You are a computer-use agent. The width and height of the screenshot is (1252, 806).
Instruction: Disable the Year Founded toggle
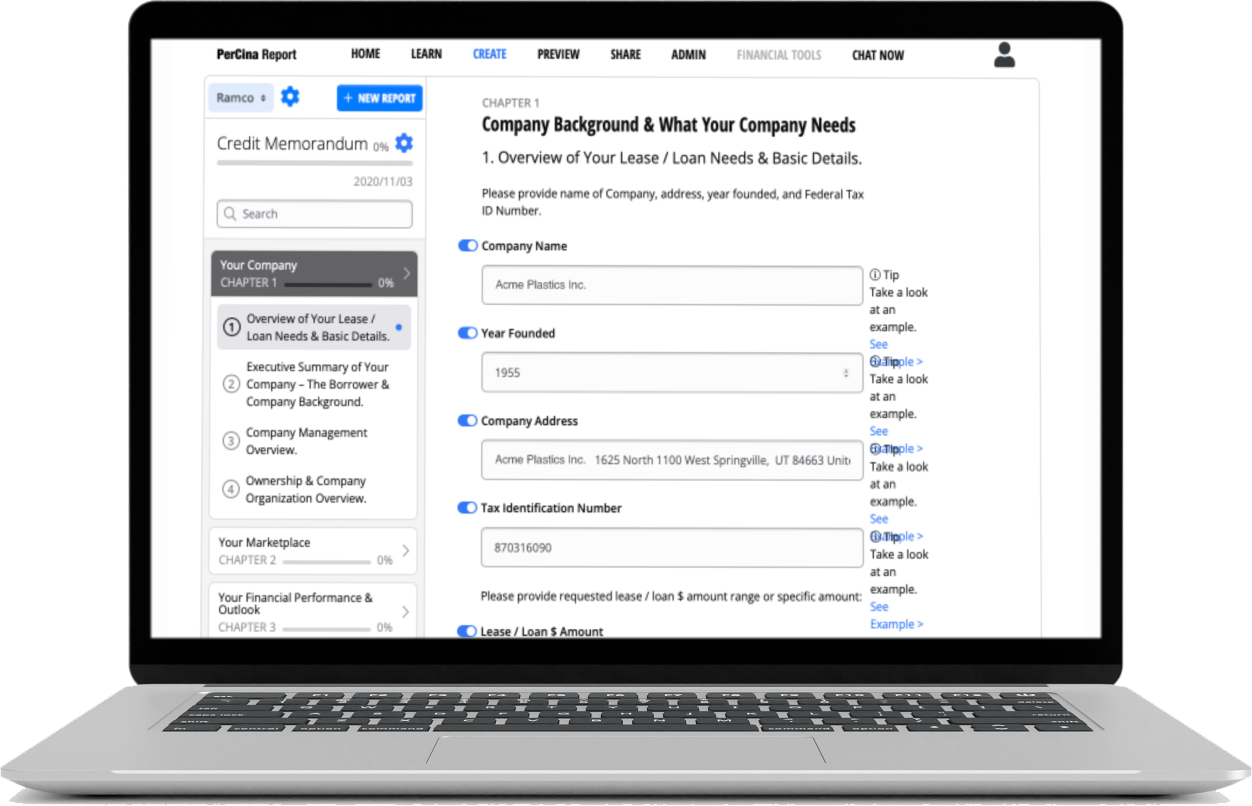click(467, 333)
